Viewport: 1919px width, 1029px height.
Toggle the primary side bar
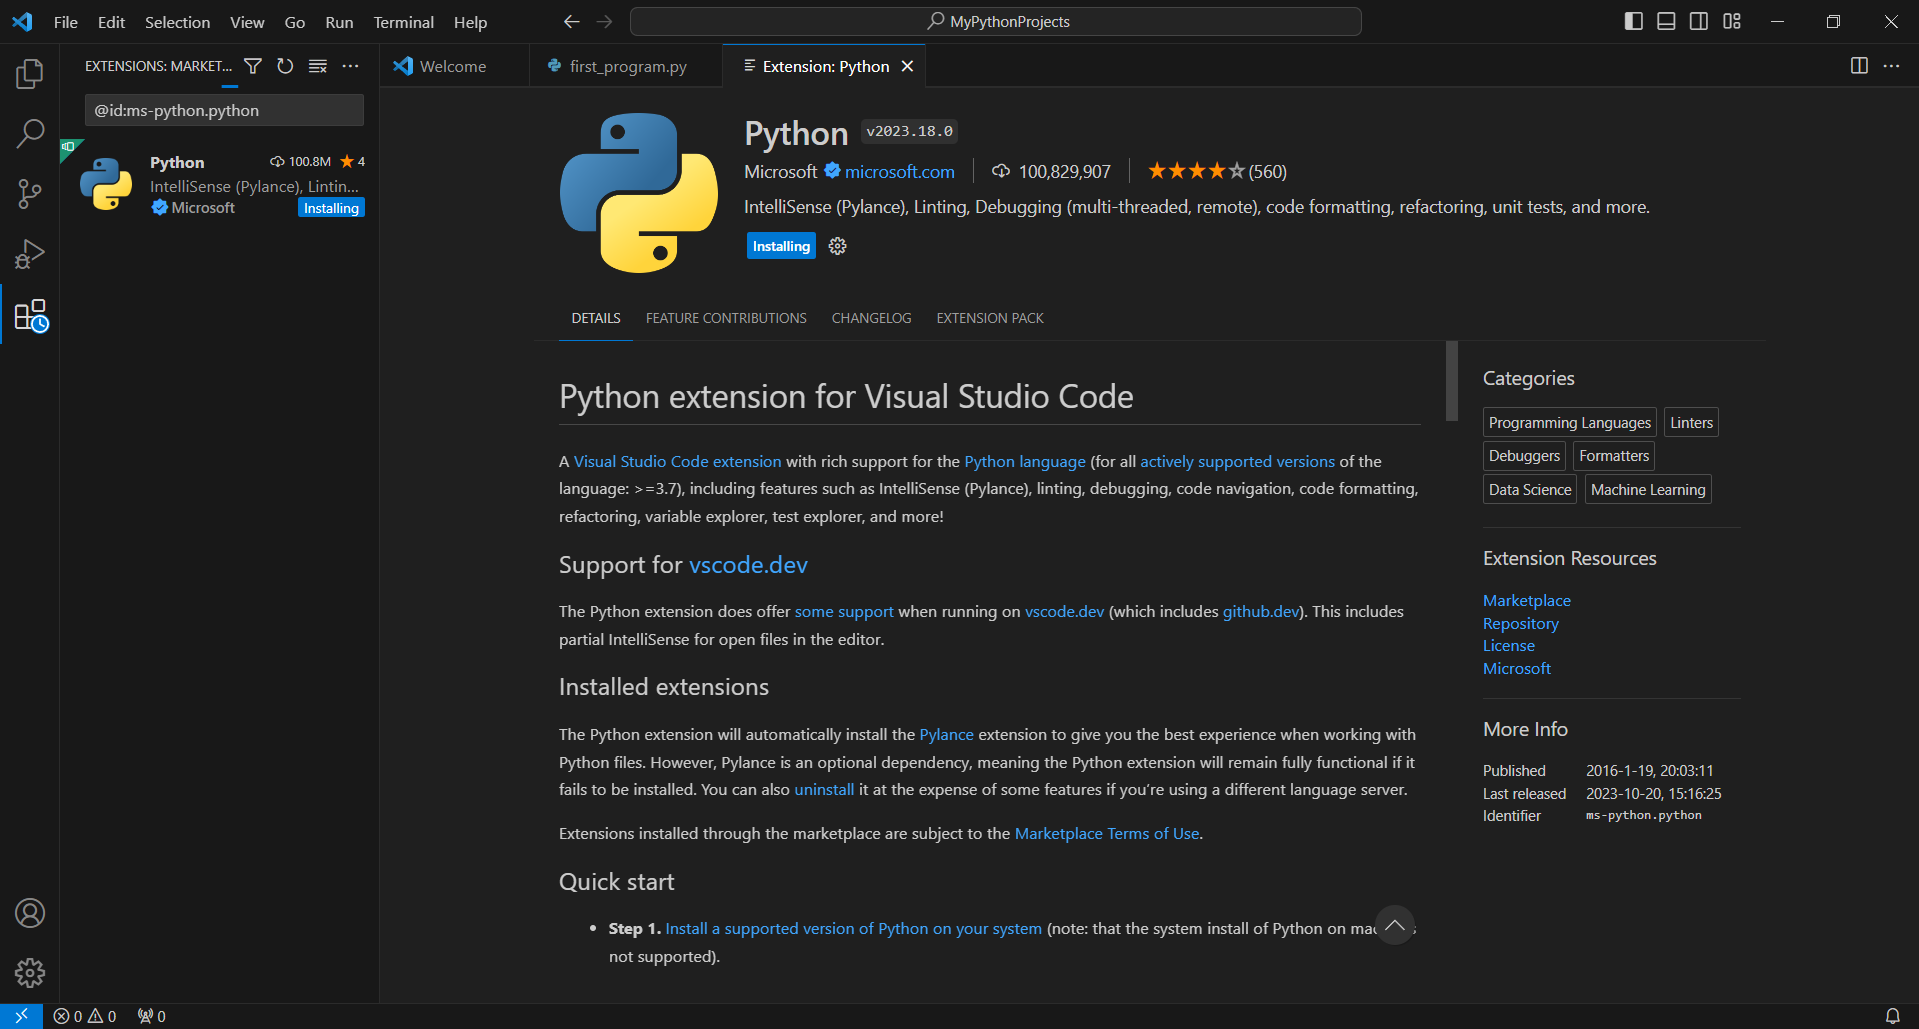tap(1634, 21)
